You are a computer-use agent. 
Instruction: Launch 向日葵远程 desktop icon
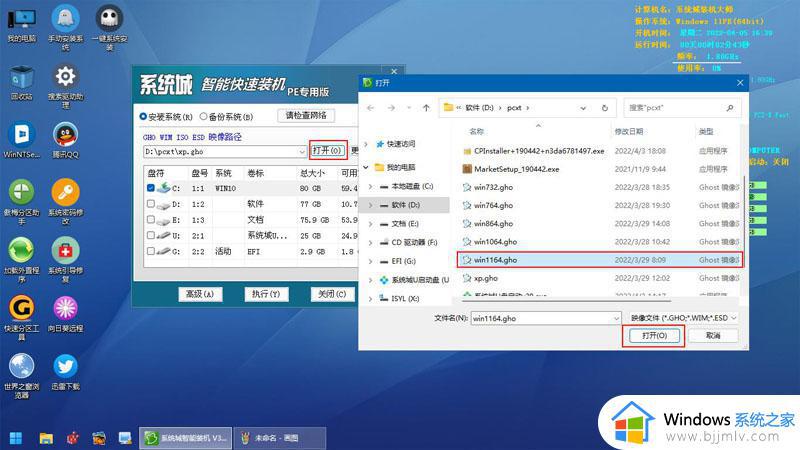(x=65, y=313)
